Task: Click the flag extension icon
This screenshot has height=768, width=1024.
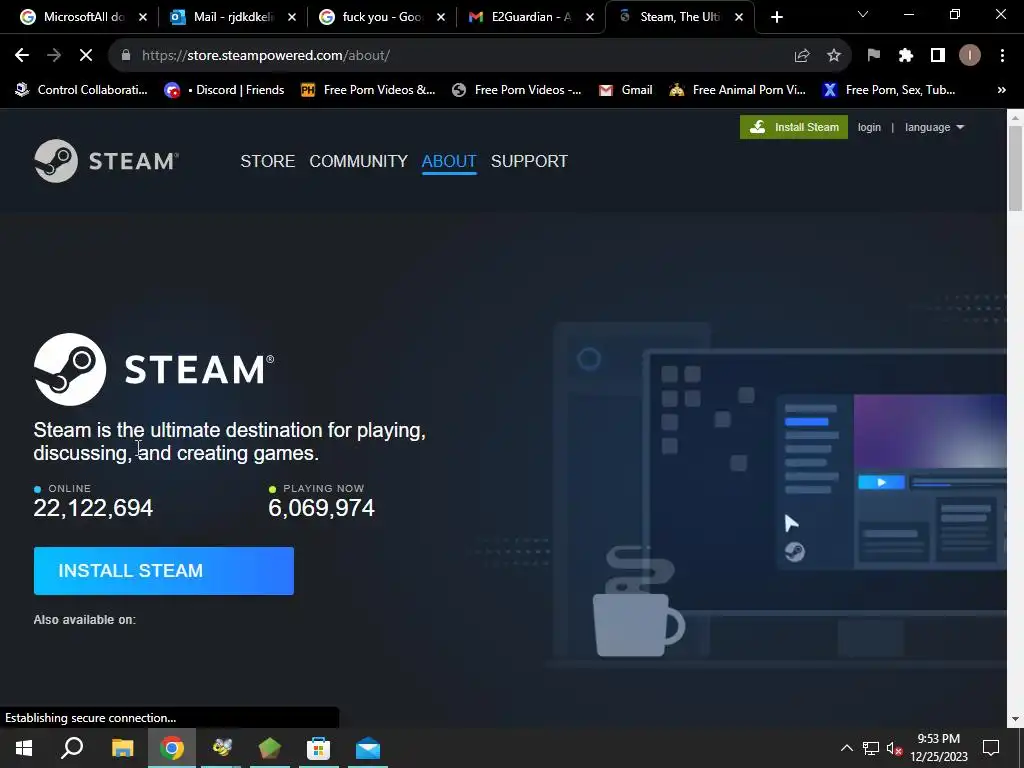Action: (x=873, y=56)
